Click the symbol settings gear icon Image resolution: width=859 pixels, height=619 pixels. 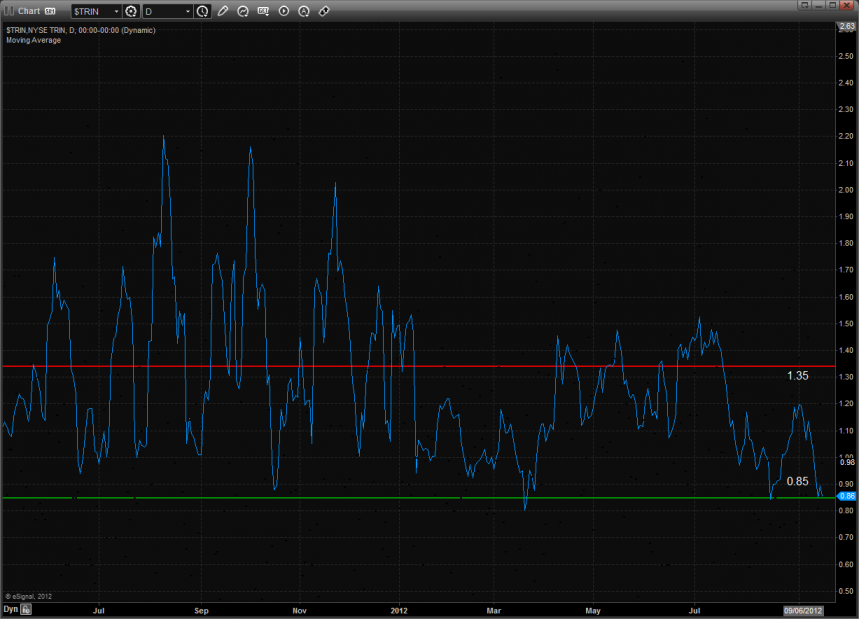(x=130, y=11)
